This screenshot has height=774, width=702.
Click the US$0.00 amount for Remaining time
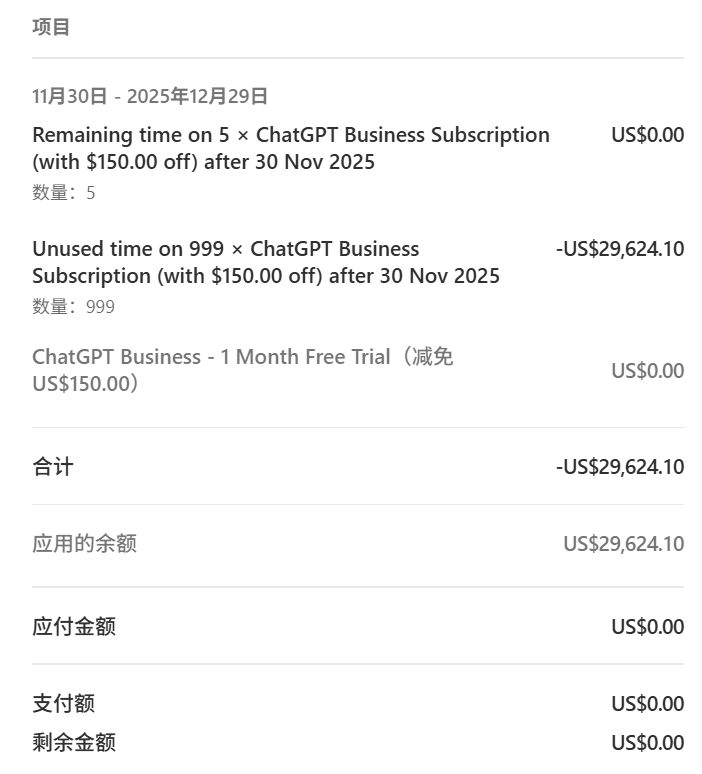coord(647,135)
